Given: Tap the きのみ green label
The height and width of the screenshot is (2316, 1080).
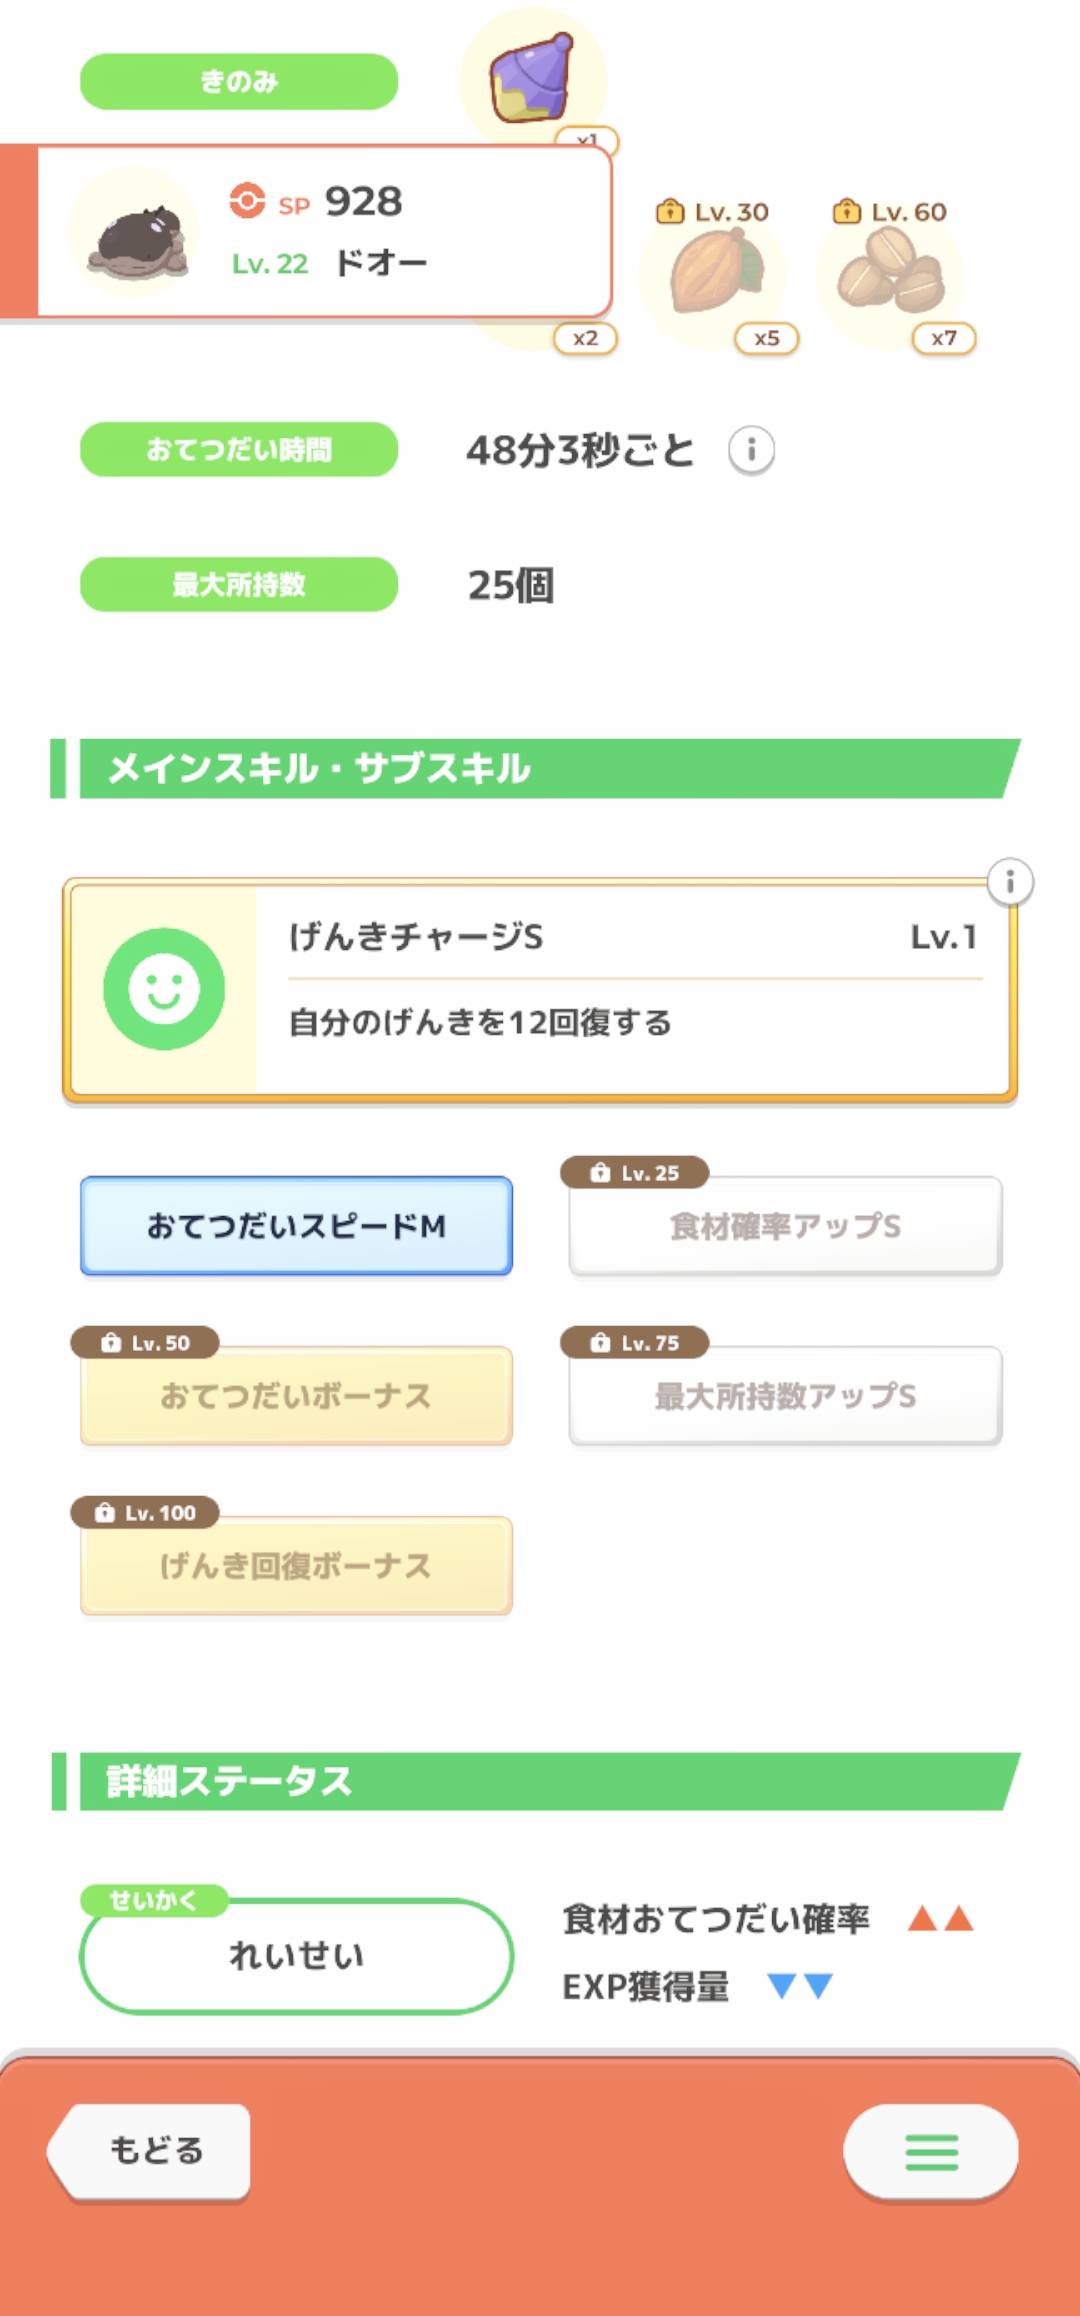Looking at the screenshot, I should (x=239, y=81).
